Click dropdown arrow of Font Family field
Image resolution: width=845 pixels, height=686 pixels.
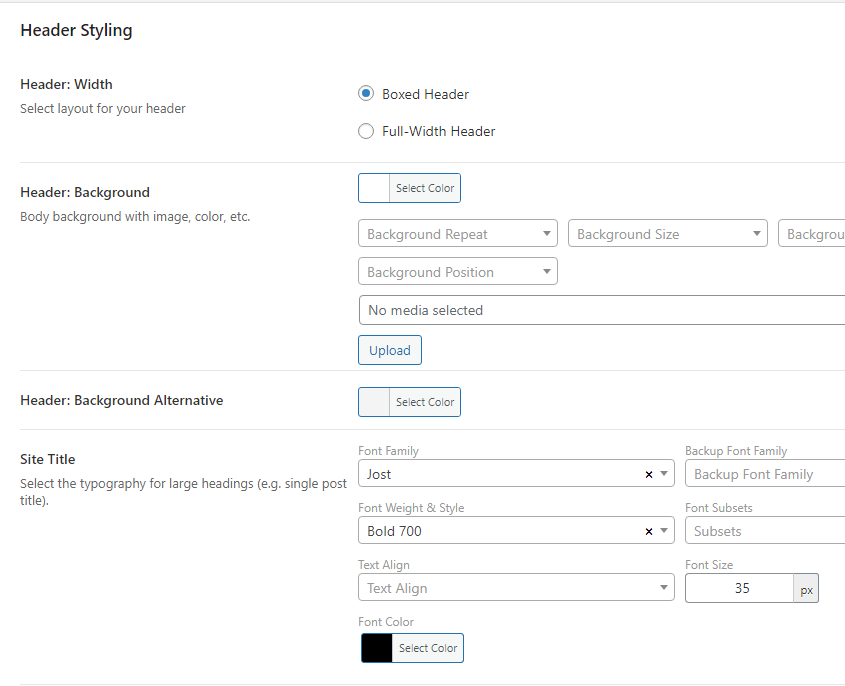click(x=664, y=474)
